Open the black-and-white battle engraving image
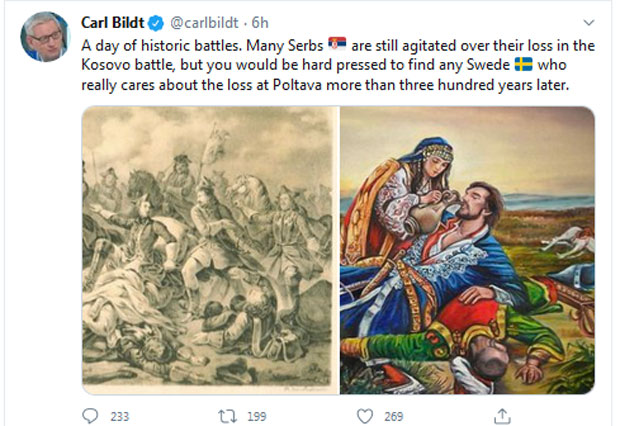620x426 pixels. [209, 250]
